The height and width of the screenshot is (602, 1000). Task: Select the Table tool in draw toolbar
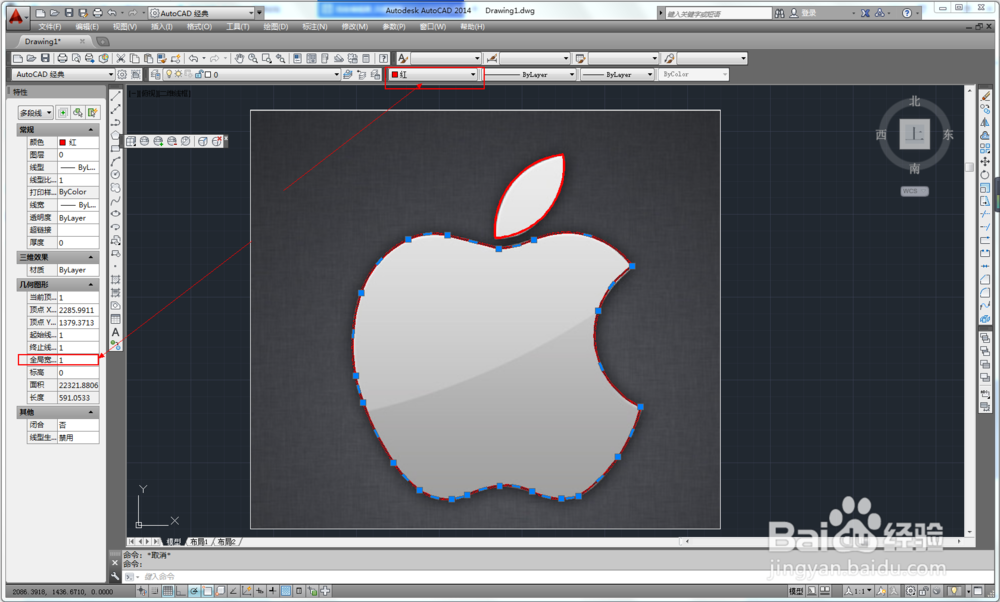coord(115,319)
